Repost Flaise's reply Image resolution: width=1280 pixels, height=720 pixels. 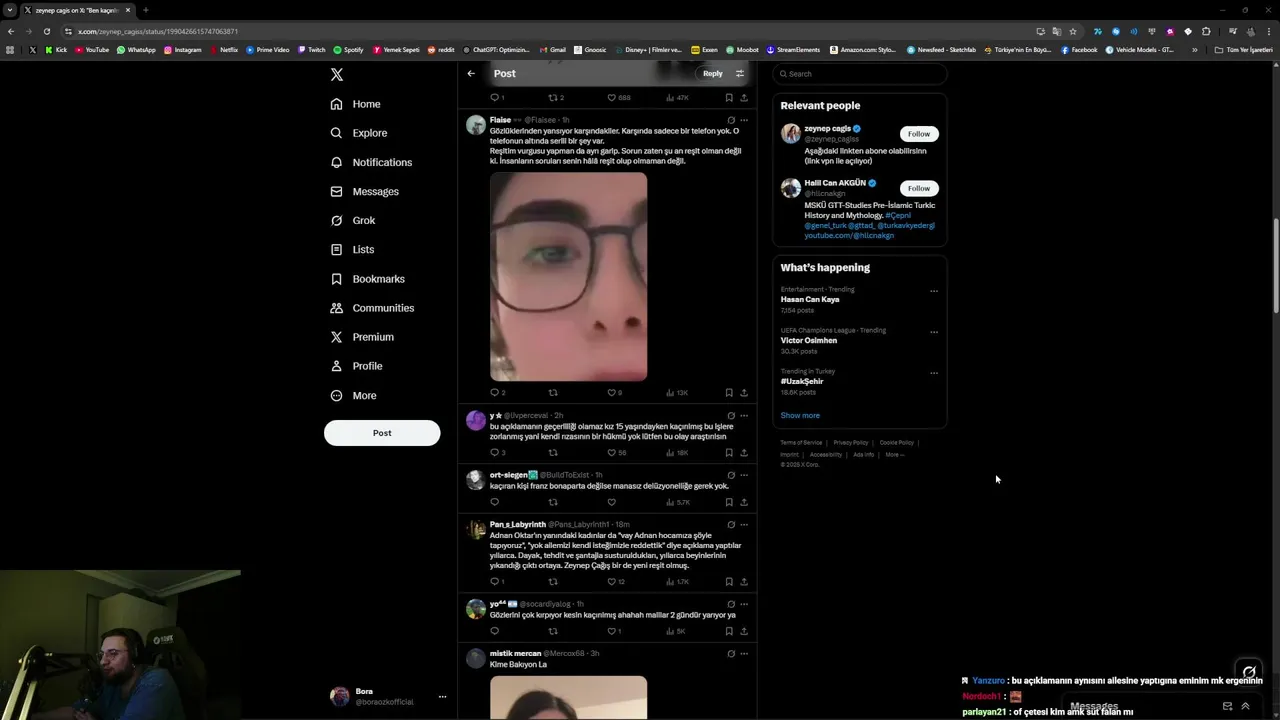(553, 393)
